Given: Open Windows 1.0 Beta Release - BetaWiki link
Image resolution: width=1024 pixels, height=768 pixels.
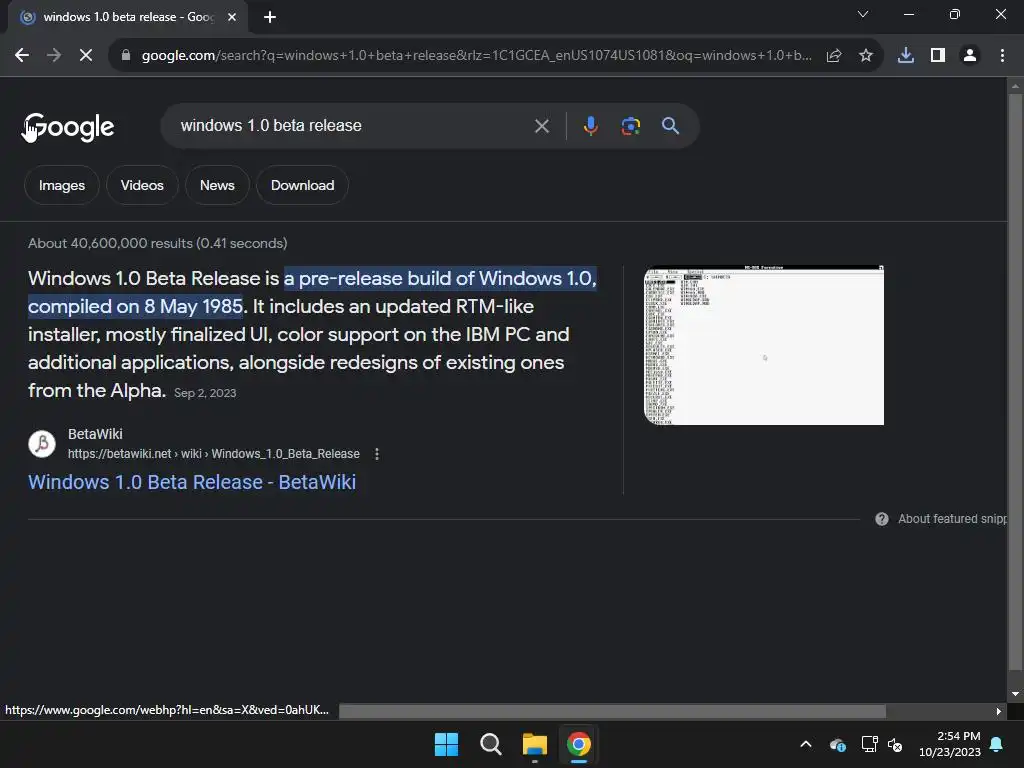Looking at the screenshot, I should click(x=192, y=482).
